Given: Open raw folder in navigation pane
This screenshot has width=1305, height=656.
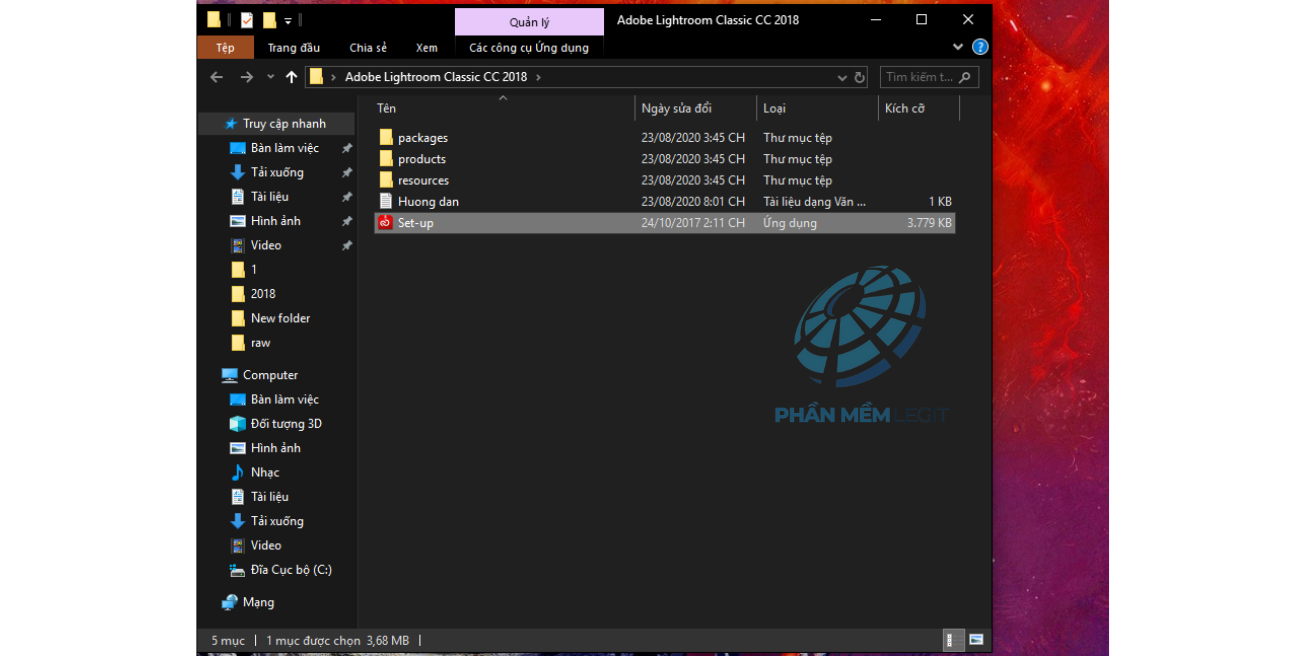Looking at the screenshot, I should pyautogui.click(x=260, y=343).
